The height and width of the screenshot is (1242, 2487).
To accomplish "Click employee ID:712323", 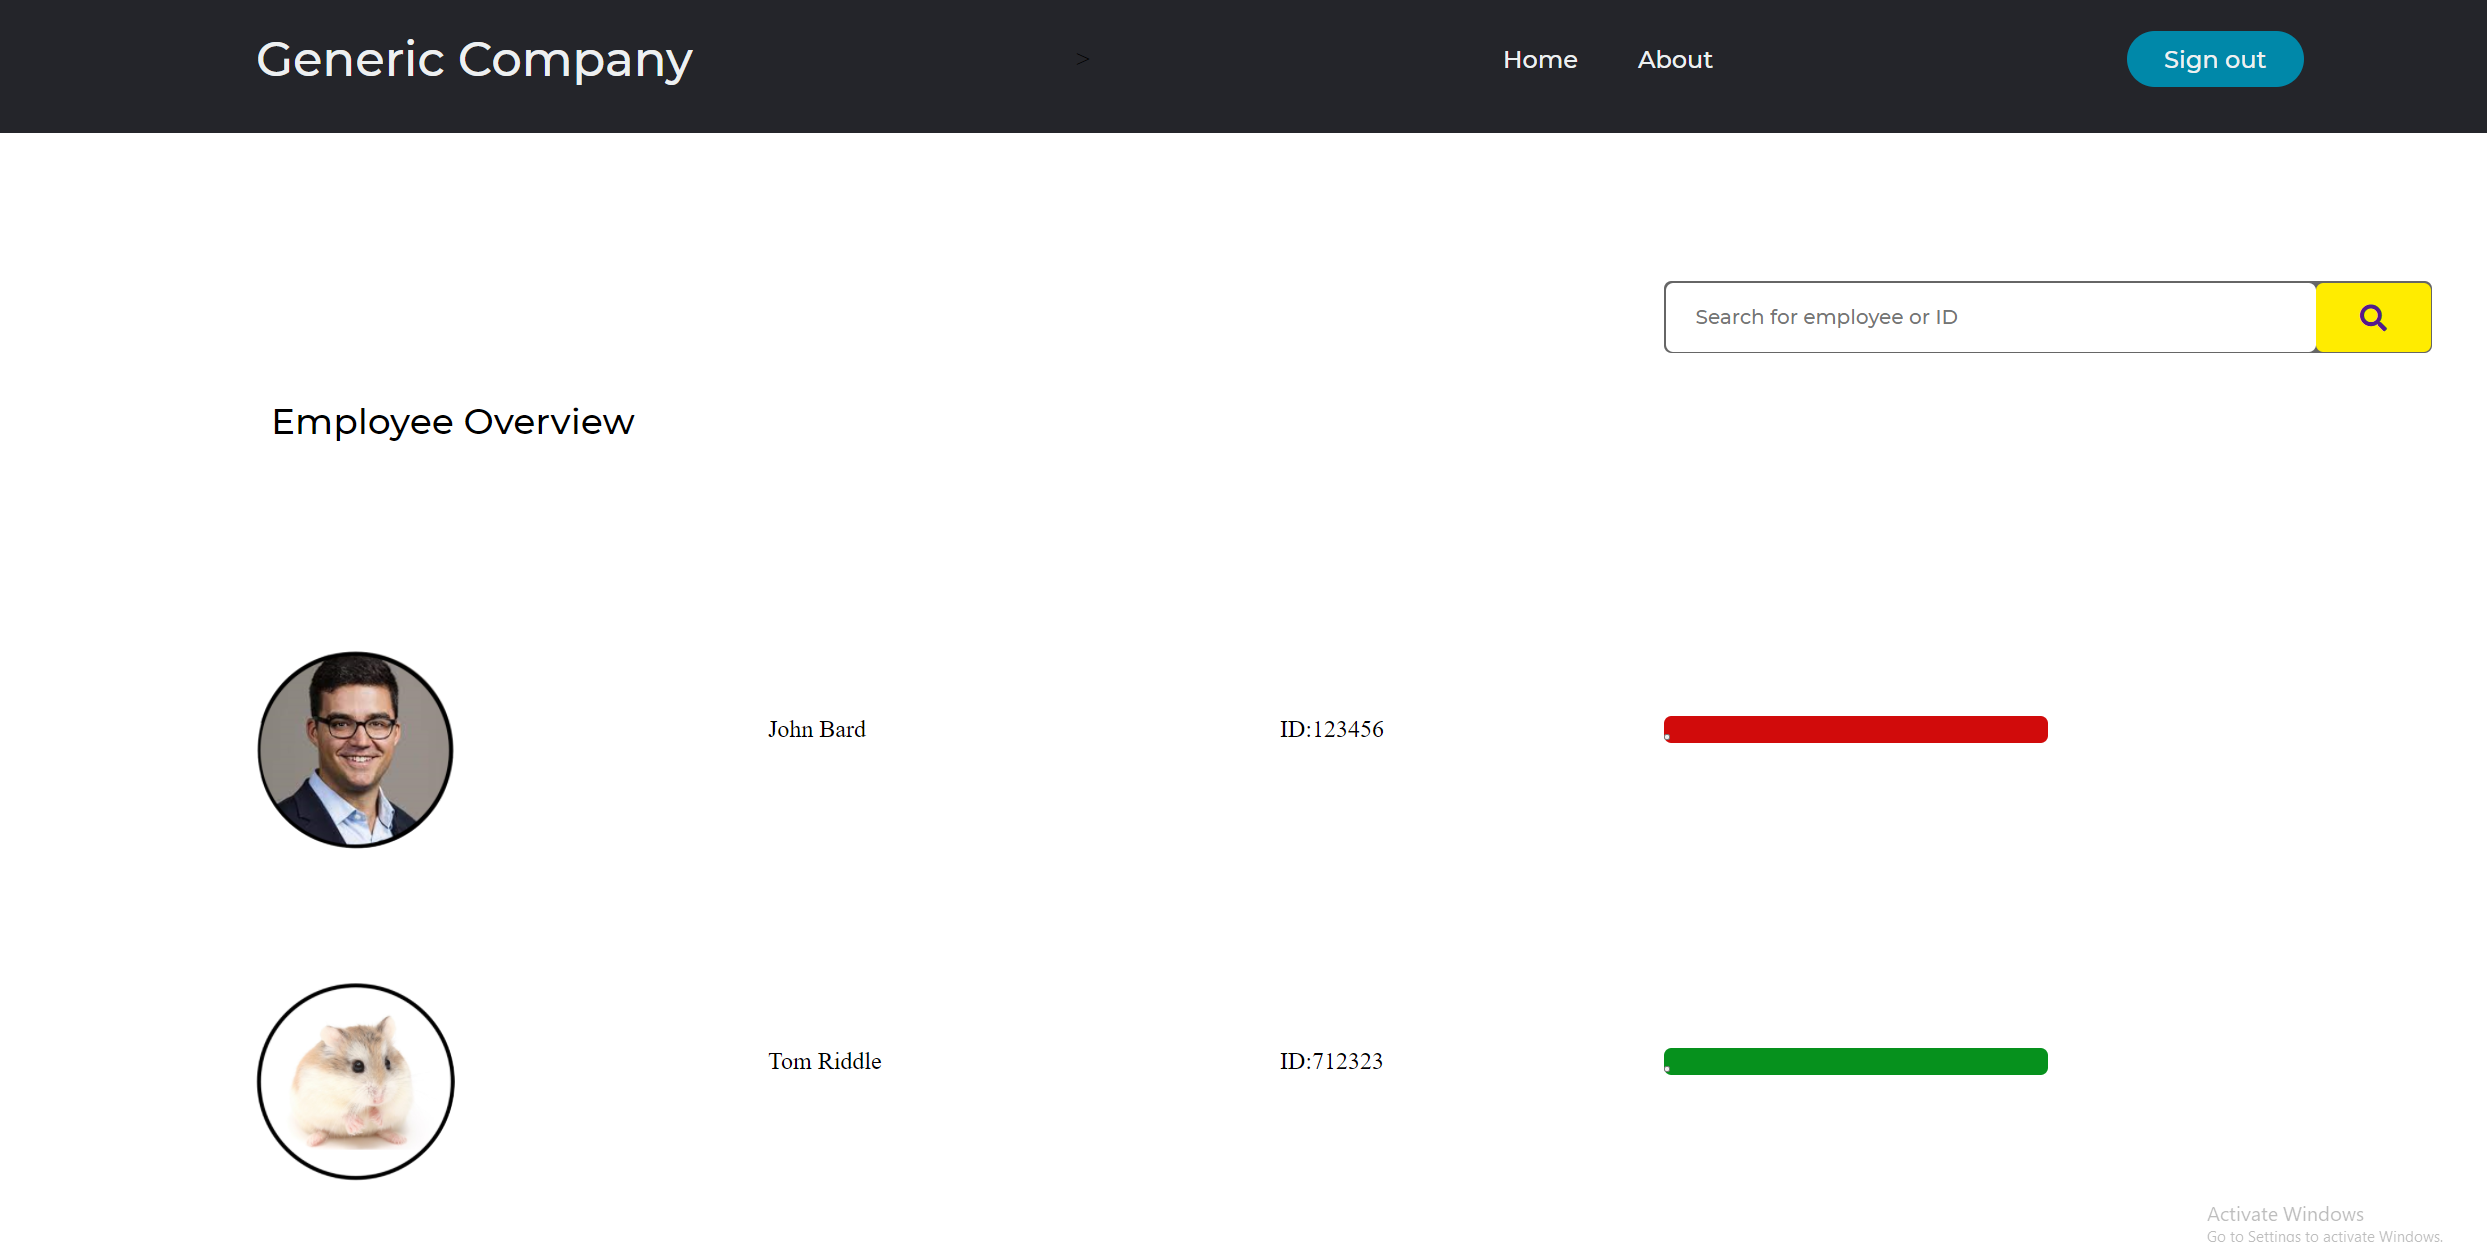I will (1331, 1061).
